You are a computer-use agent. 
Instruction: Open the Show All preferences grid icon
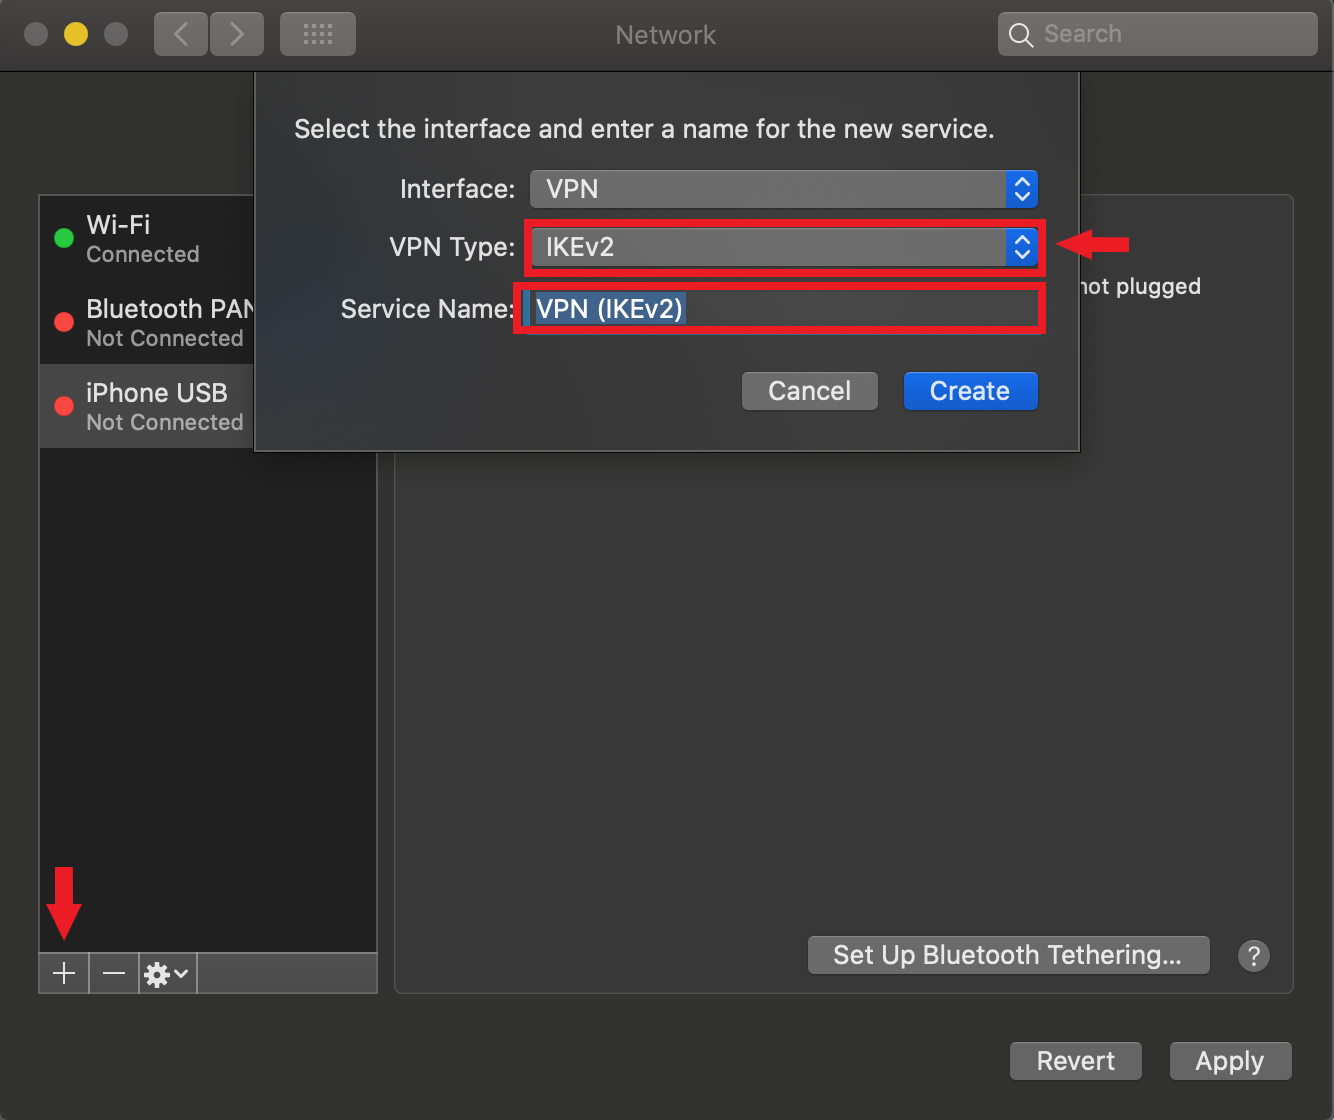317,33
